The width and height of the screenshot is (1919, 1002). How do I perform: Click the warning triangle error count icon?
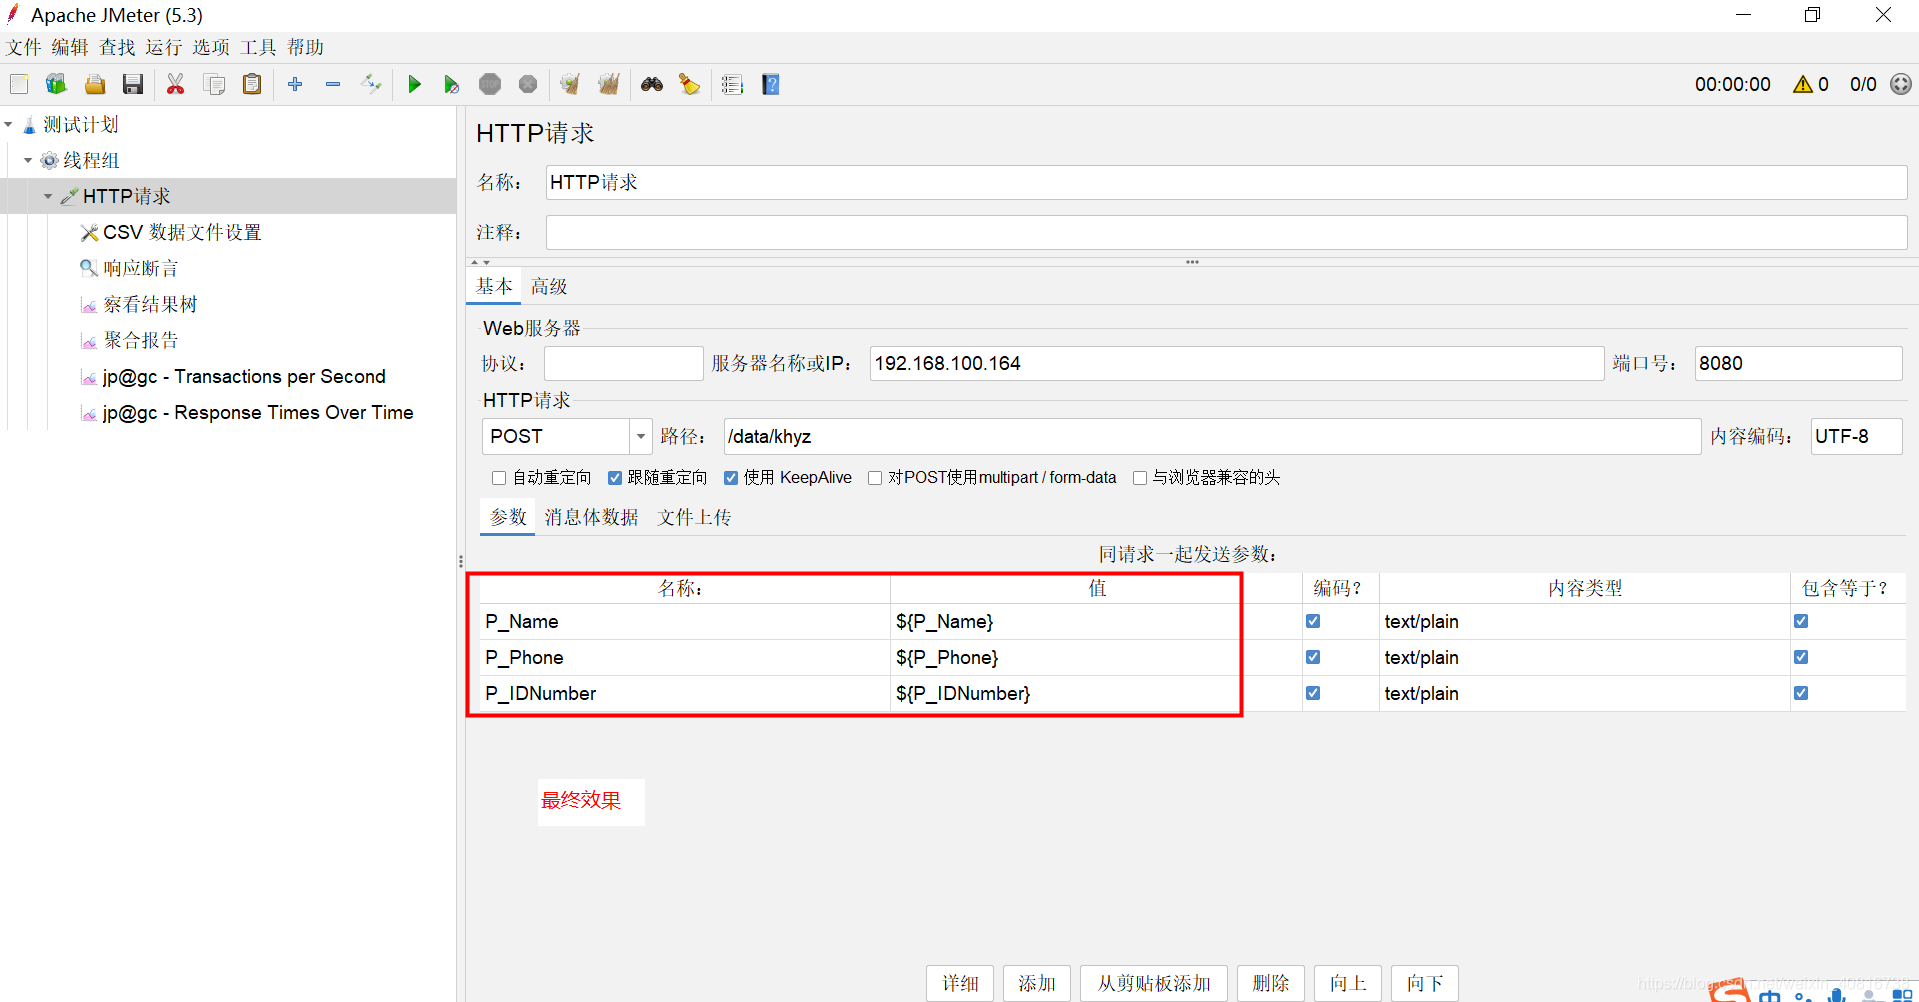1803,85
